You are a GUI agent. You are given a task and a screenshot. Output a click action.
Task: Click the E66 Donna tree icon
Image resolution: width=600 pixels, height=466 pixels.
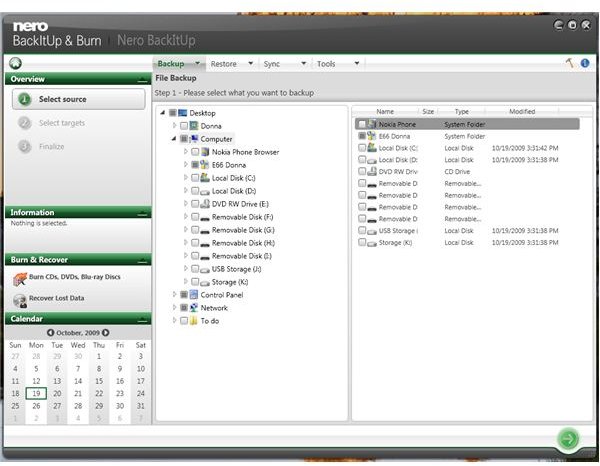click(205, 165)
